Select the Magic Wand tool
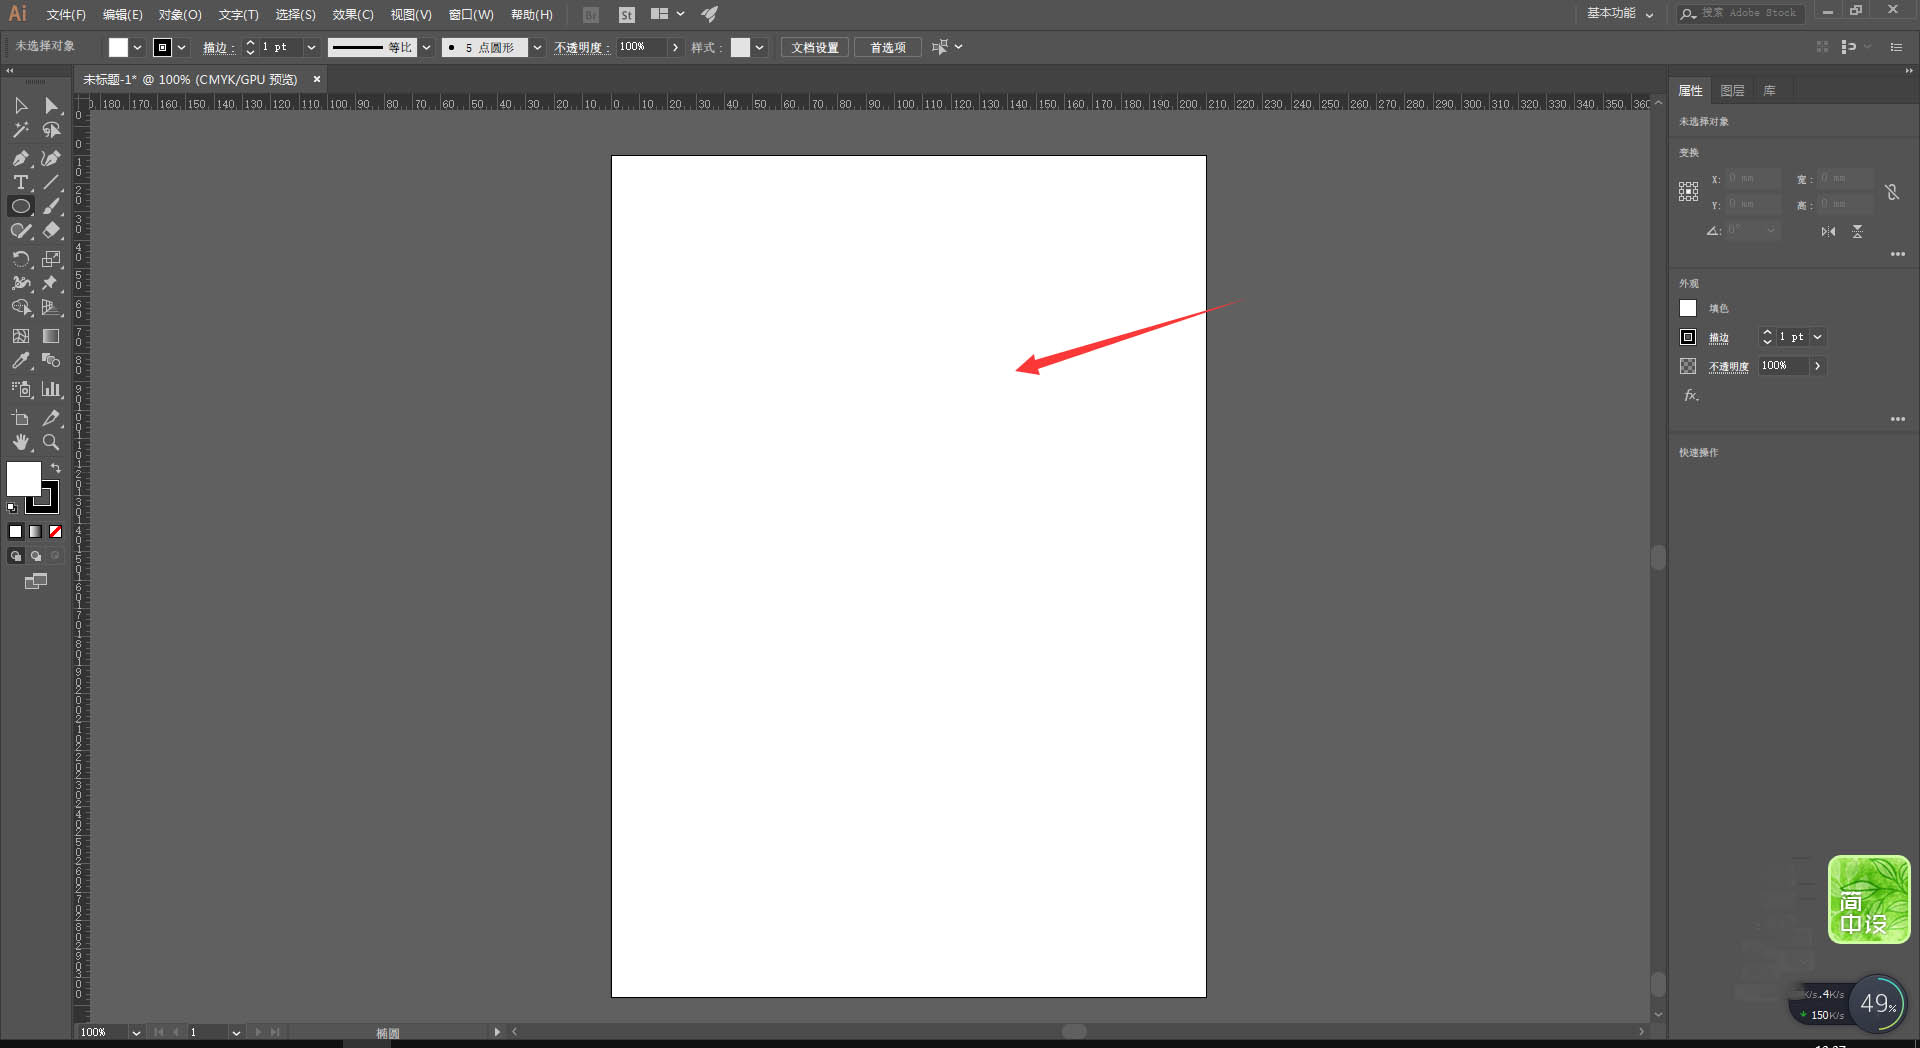Screen dimensions: 1920x1048 [x=20, y=130]
